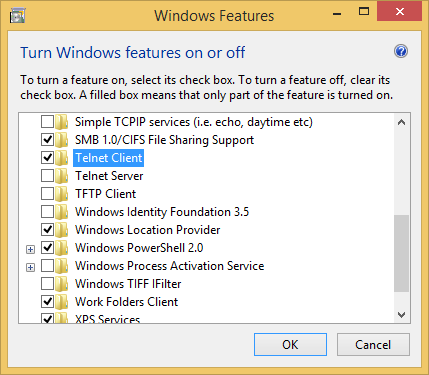Select the Windows TIFF IFilter label

(128, 284)
